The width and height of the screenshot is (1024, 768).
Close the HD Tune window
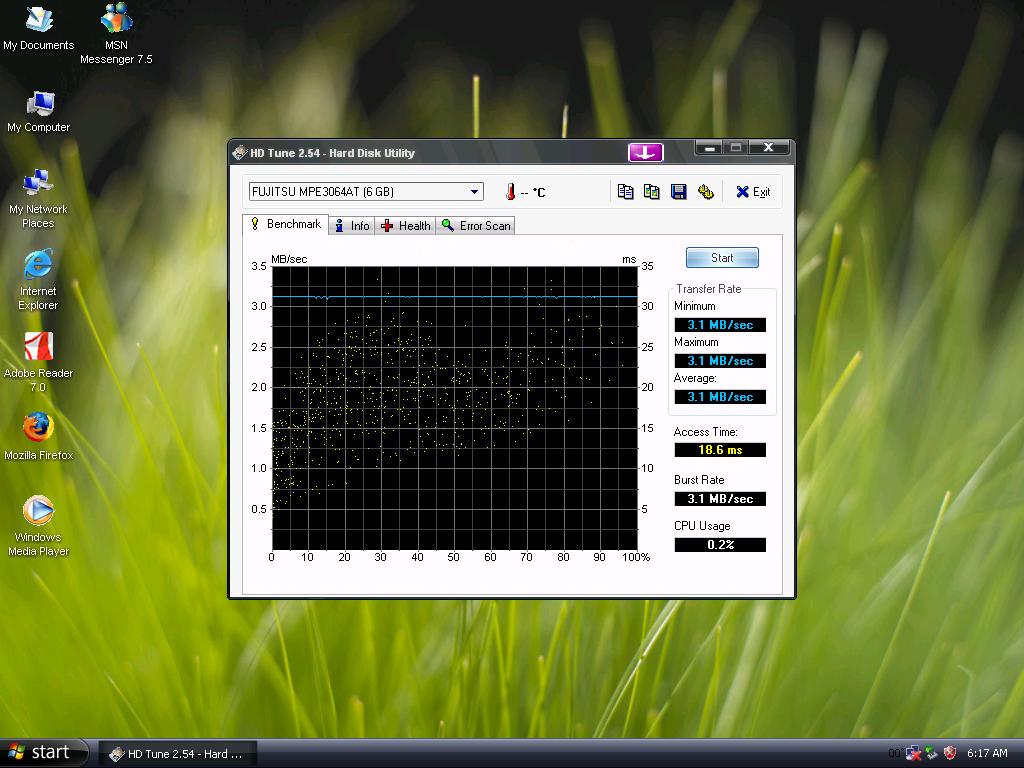[769, 148]
